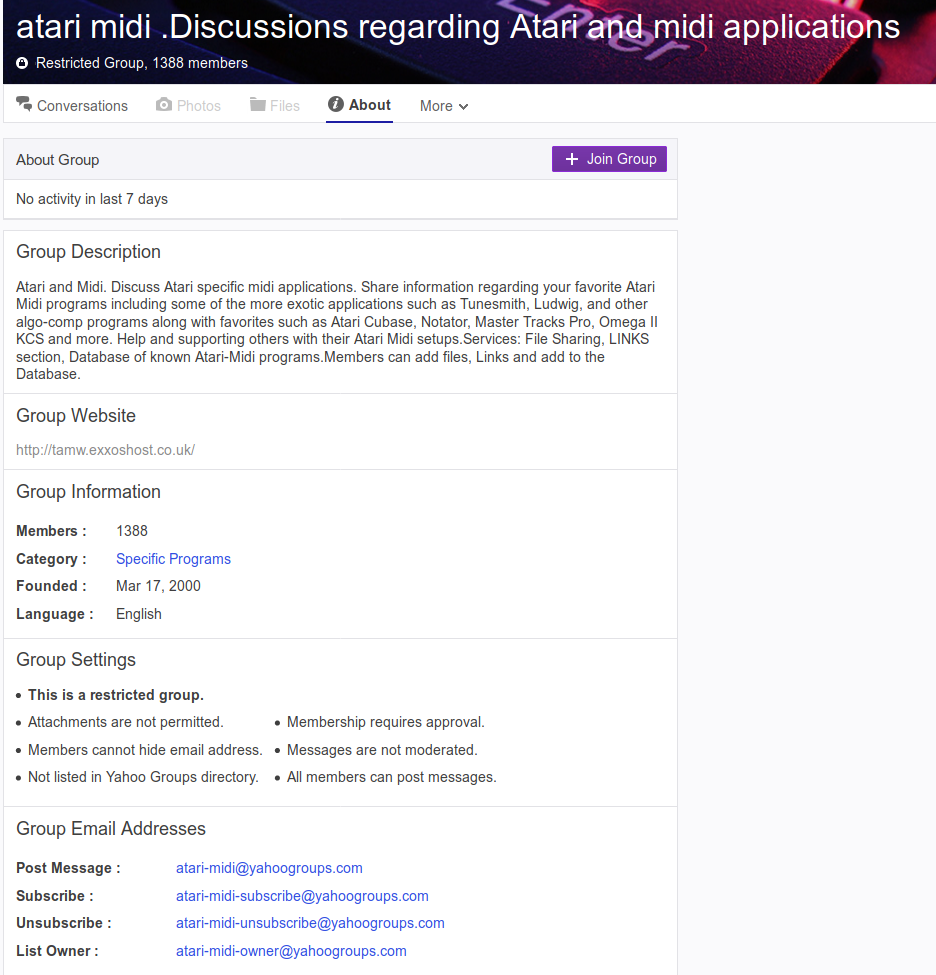
Task: Click the Conversations speech bubble icon
Action: click(24, 104)
